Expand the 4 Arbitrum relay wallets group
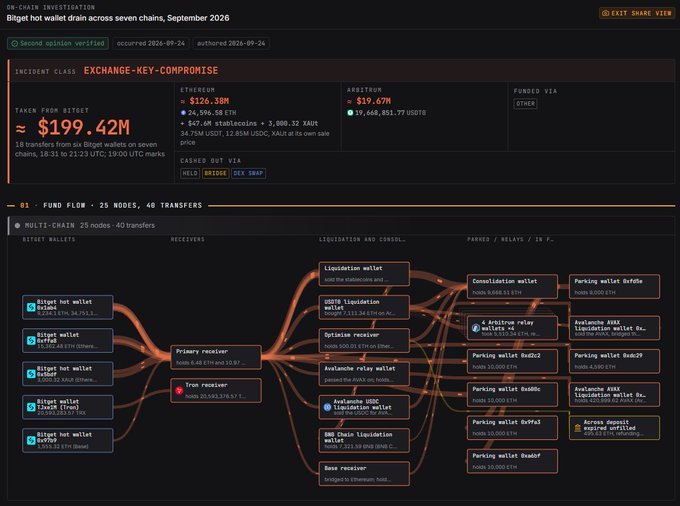 [513, 328]
